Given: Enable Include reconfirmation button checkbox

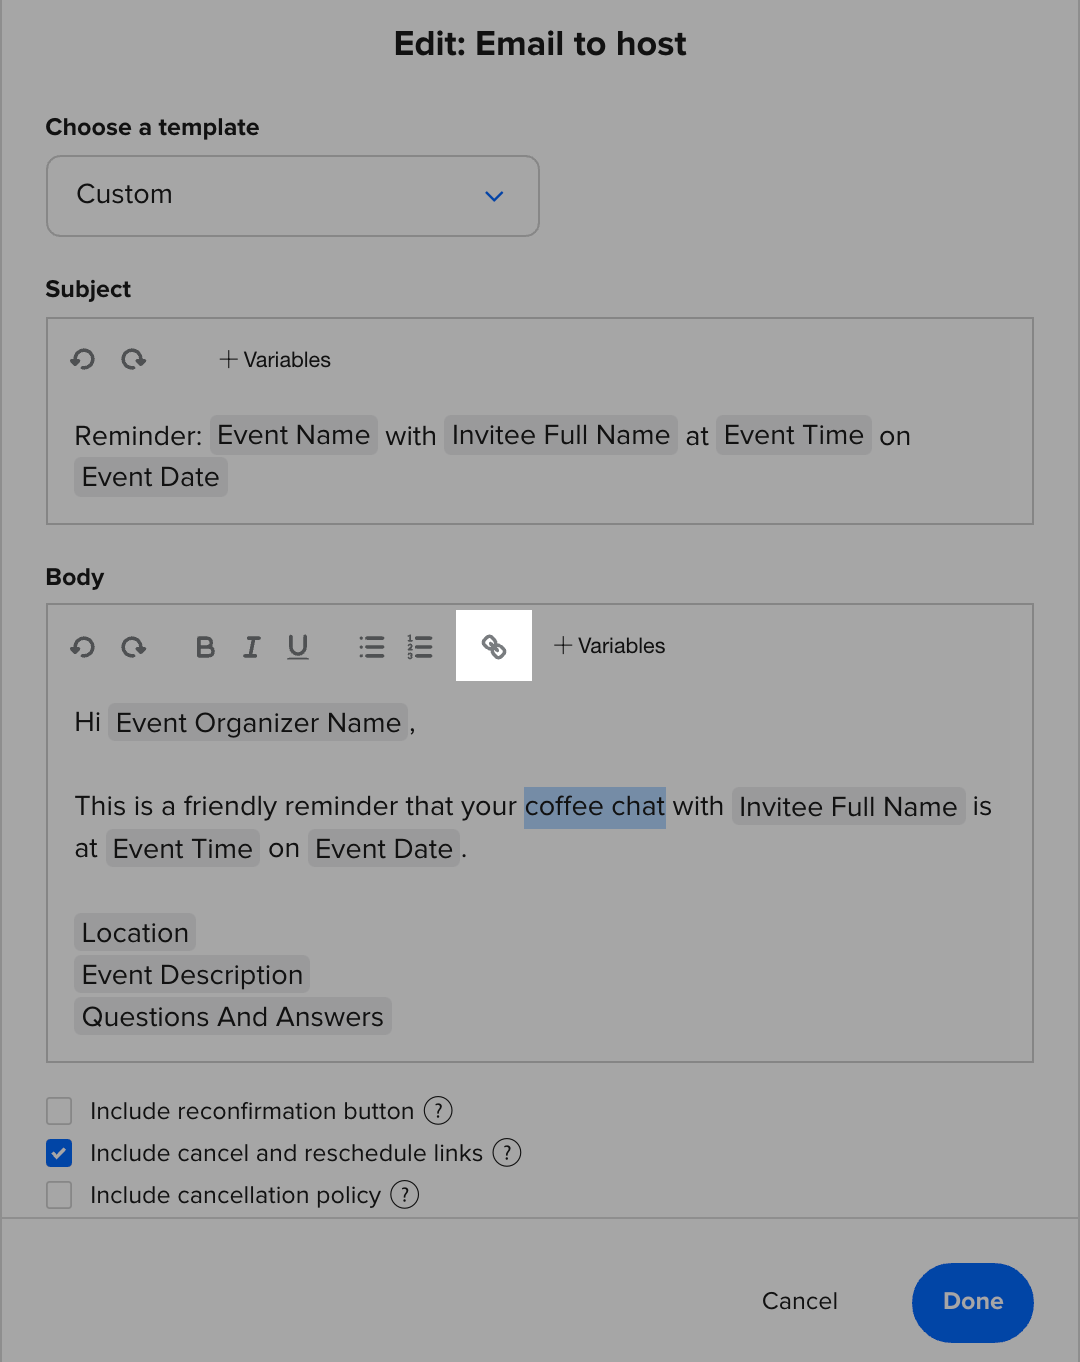Looking at the screenshot, I should pyautogui.click(x=59, y=1111).
